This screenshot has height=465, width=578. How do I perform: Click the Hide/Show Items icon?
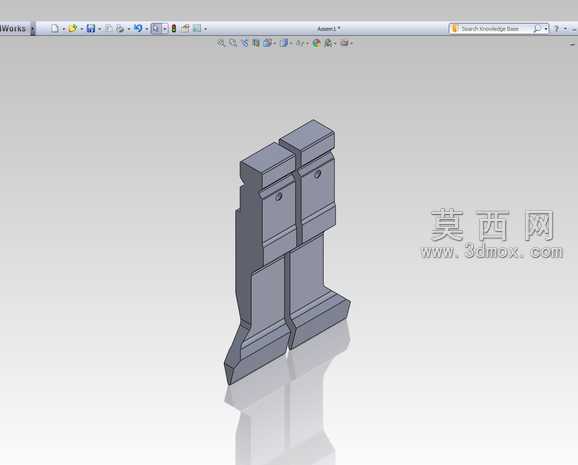click(x=300, y=43)
